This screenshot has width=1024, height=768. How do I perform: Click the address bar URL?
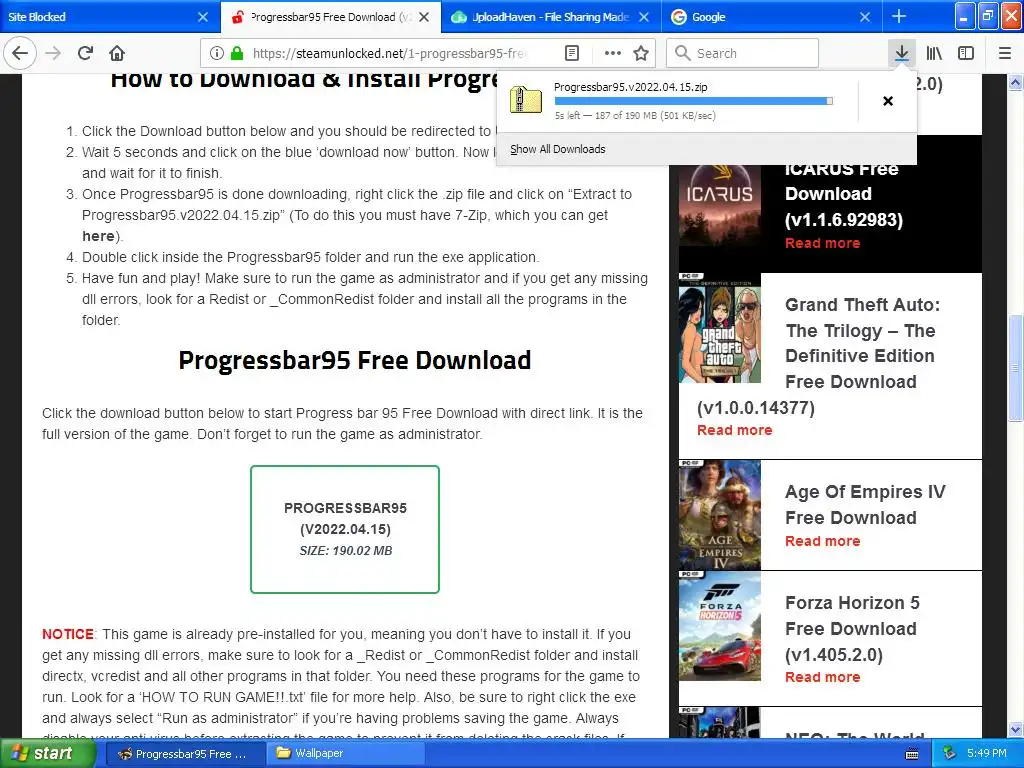(389, 54)
